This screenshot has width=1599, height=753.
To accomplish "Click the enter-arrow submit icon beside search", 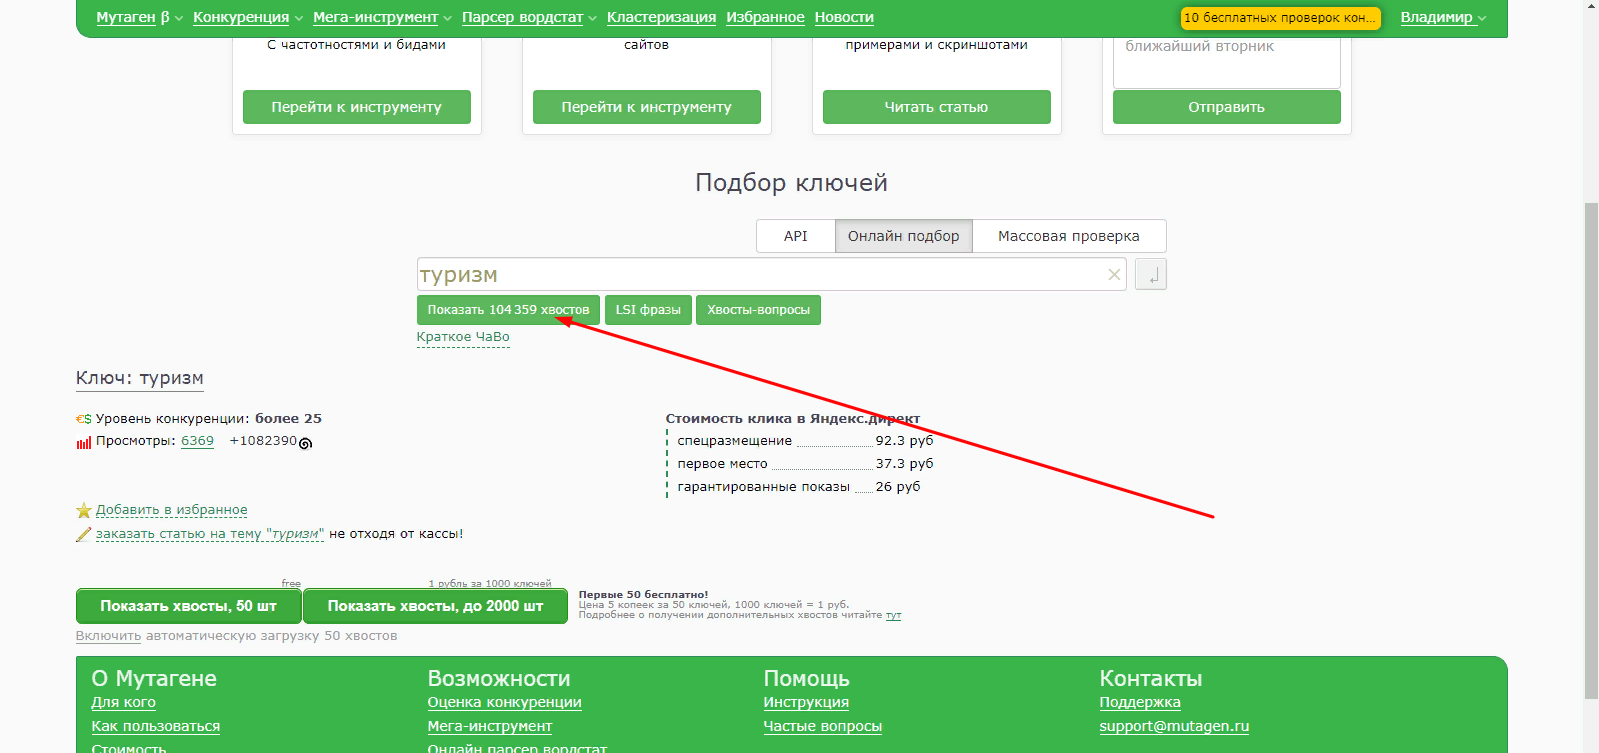I will 1151,274.
